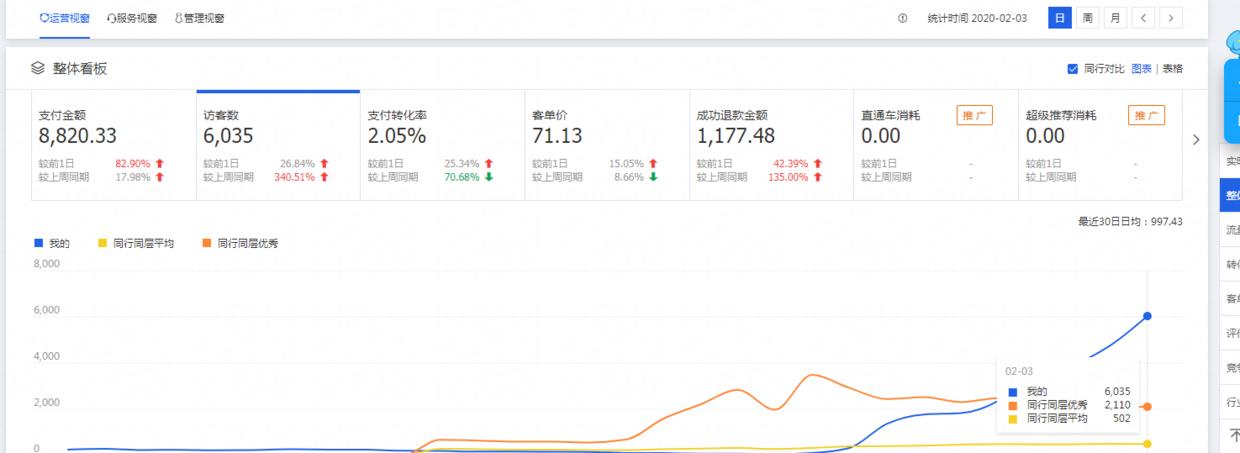
Task: Select the 直通车消耗 metric card
Action: [x=936, y=146]
